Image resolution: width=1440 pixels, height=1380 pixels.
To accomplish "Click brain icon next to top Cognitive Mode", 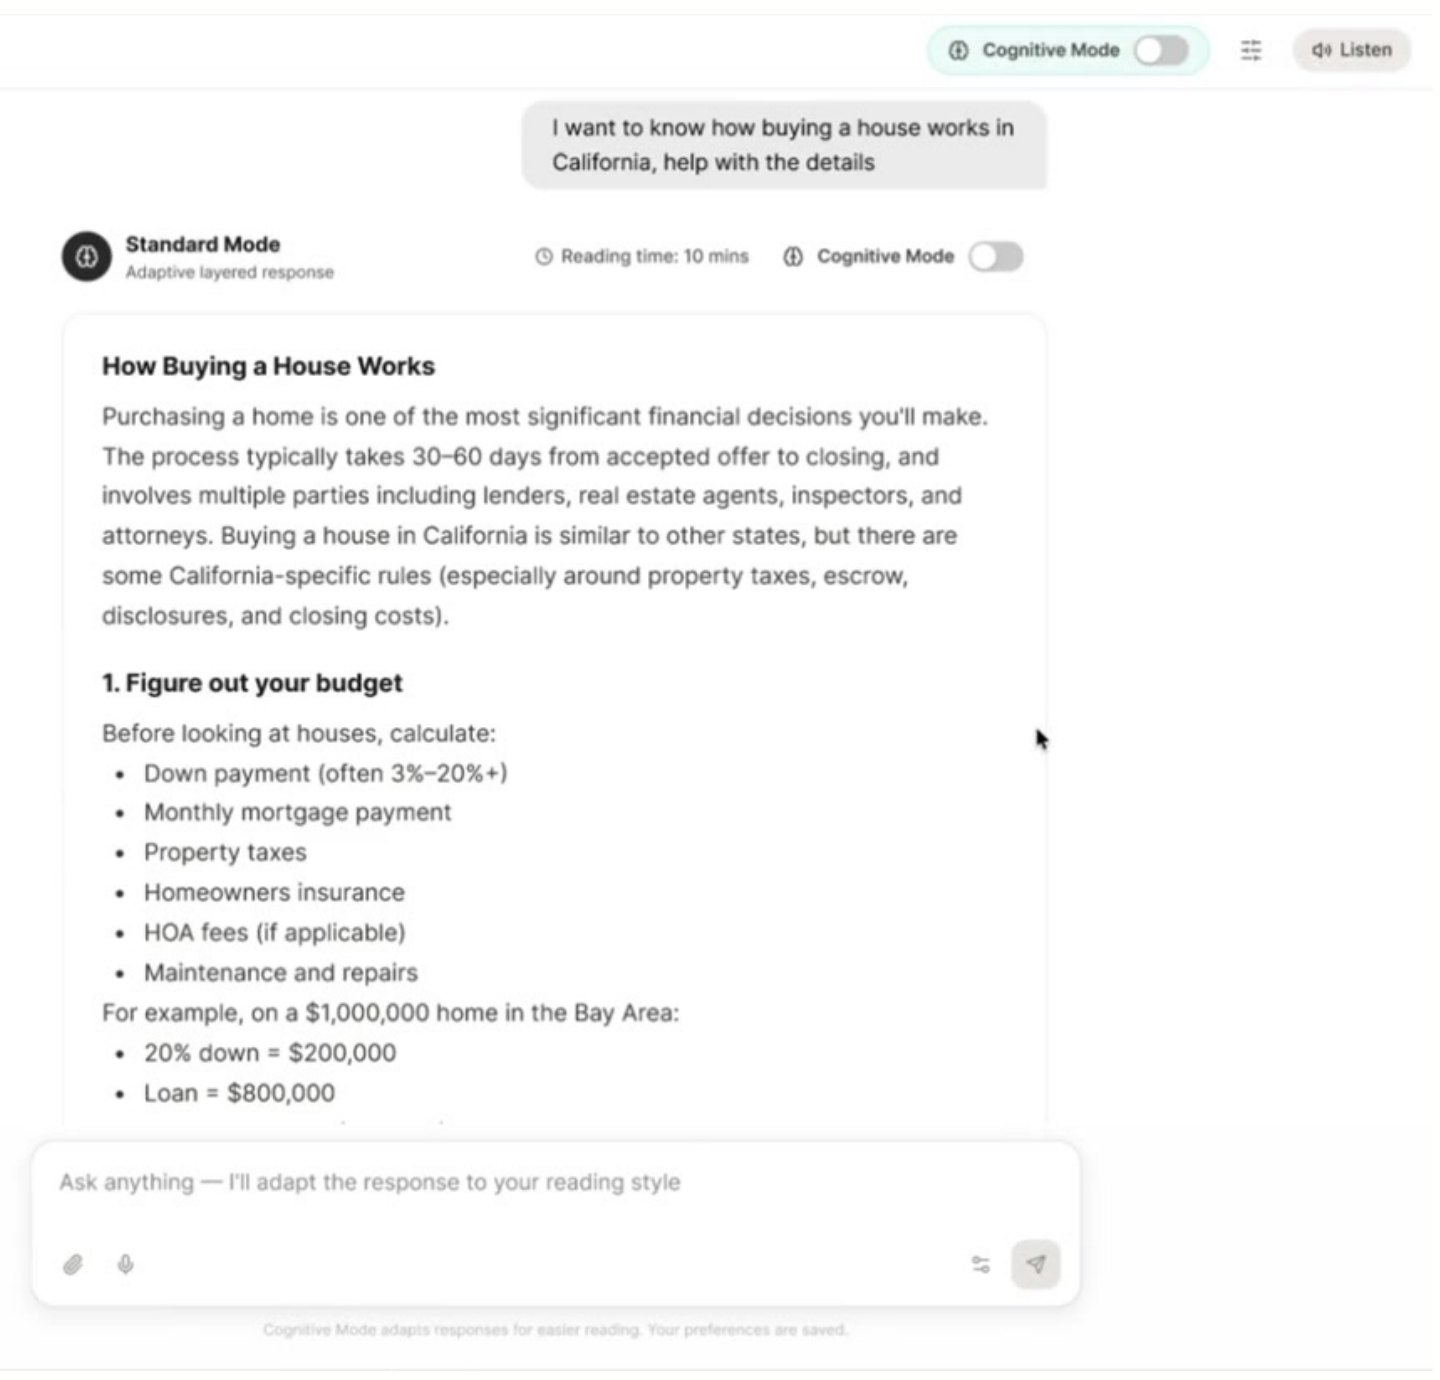I will tap(958, 50).
